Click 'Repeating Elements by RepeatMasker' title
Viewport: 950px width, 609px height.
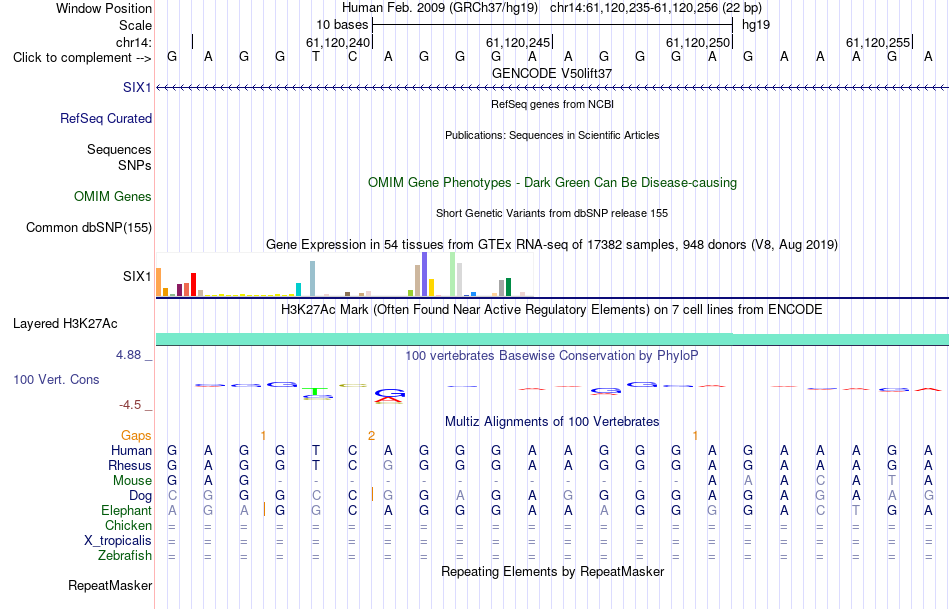pyautogui.click(x=553, y=571)
